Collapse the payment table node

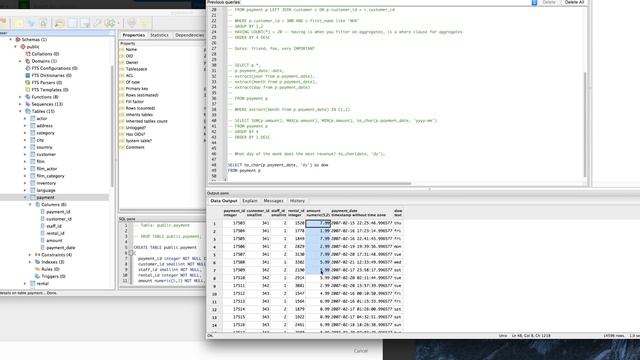point(25,198)
